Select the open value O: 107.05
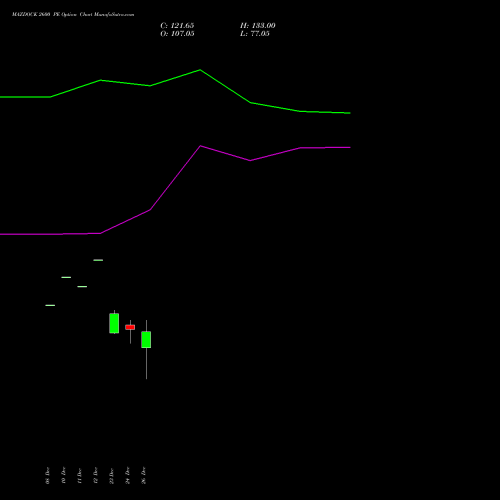The image size is (500, 500). (x=177, y=34)
